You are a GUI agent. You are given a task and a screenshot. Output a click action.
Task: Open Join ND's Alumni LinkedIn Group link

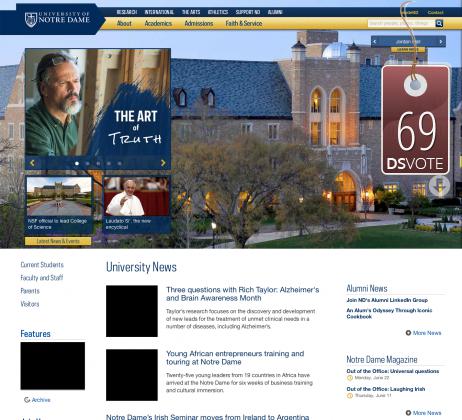click(387, 300)
